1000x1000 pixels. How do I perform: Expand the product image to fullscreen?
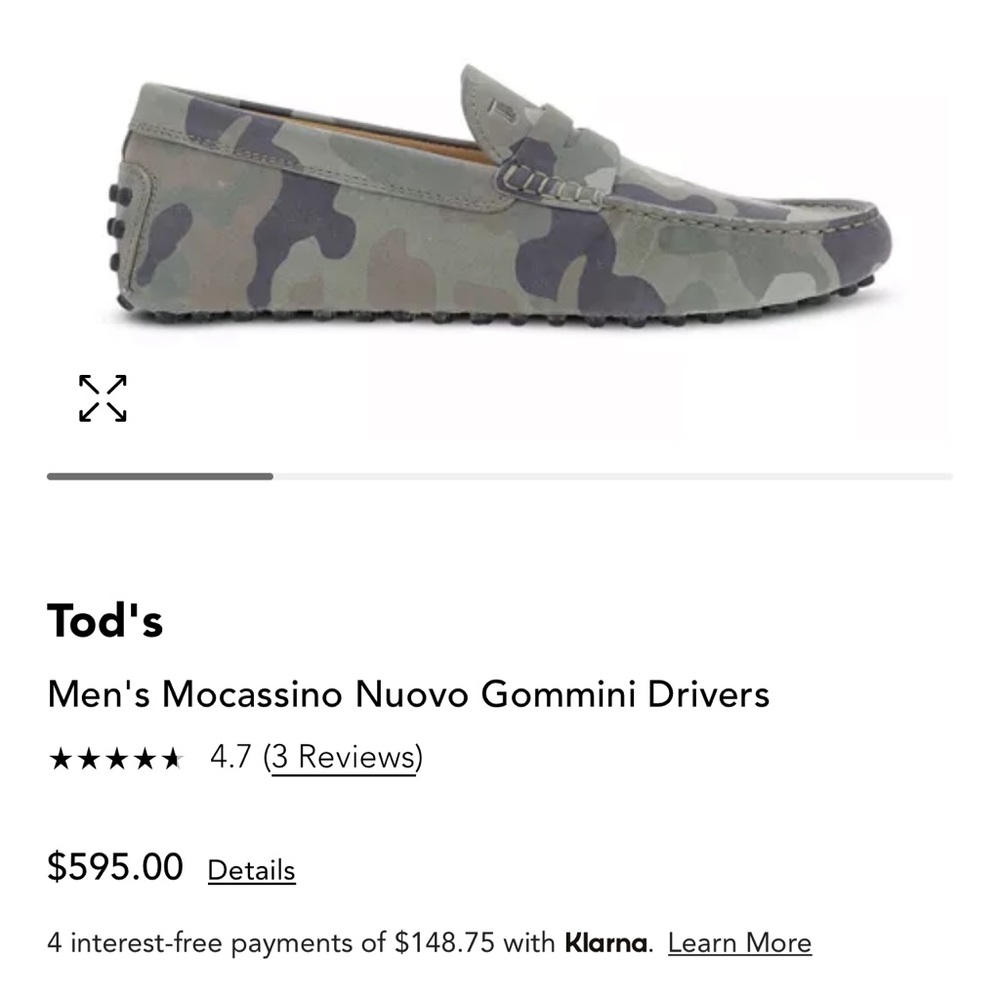105,397
